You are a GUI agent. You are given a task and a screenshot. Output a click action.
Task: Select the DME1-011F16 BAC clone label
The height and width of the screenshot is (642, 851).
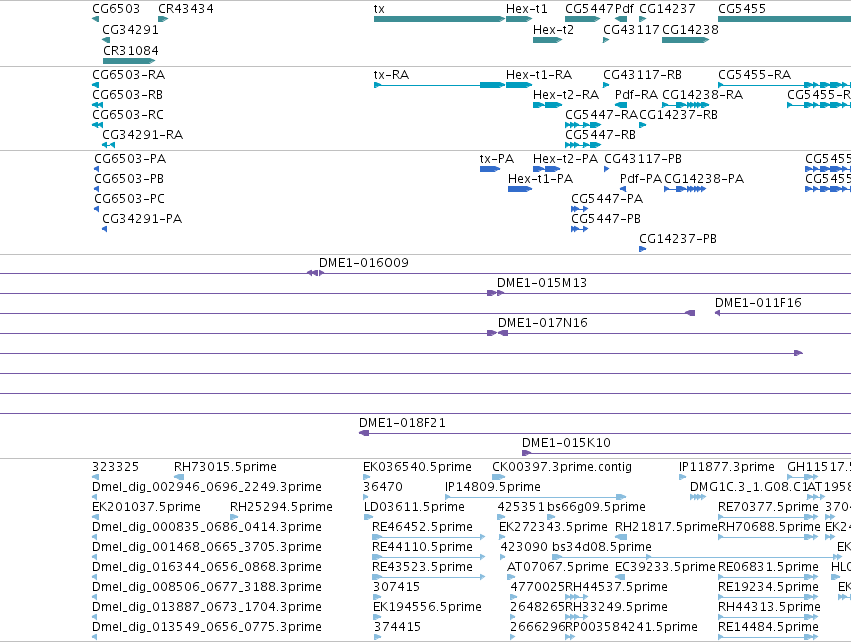[758, 303]
